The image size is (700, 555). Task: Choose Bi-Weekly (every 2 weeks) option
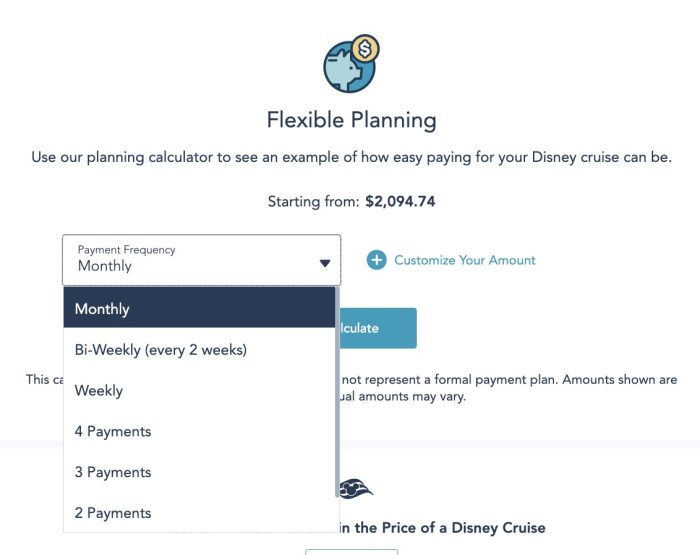pyautogui.click(x=160, y=350)
